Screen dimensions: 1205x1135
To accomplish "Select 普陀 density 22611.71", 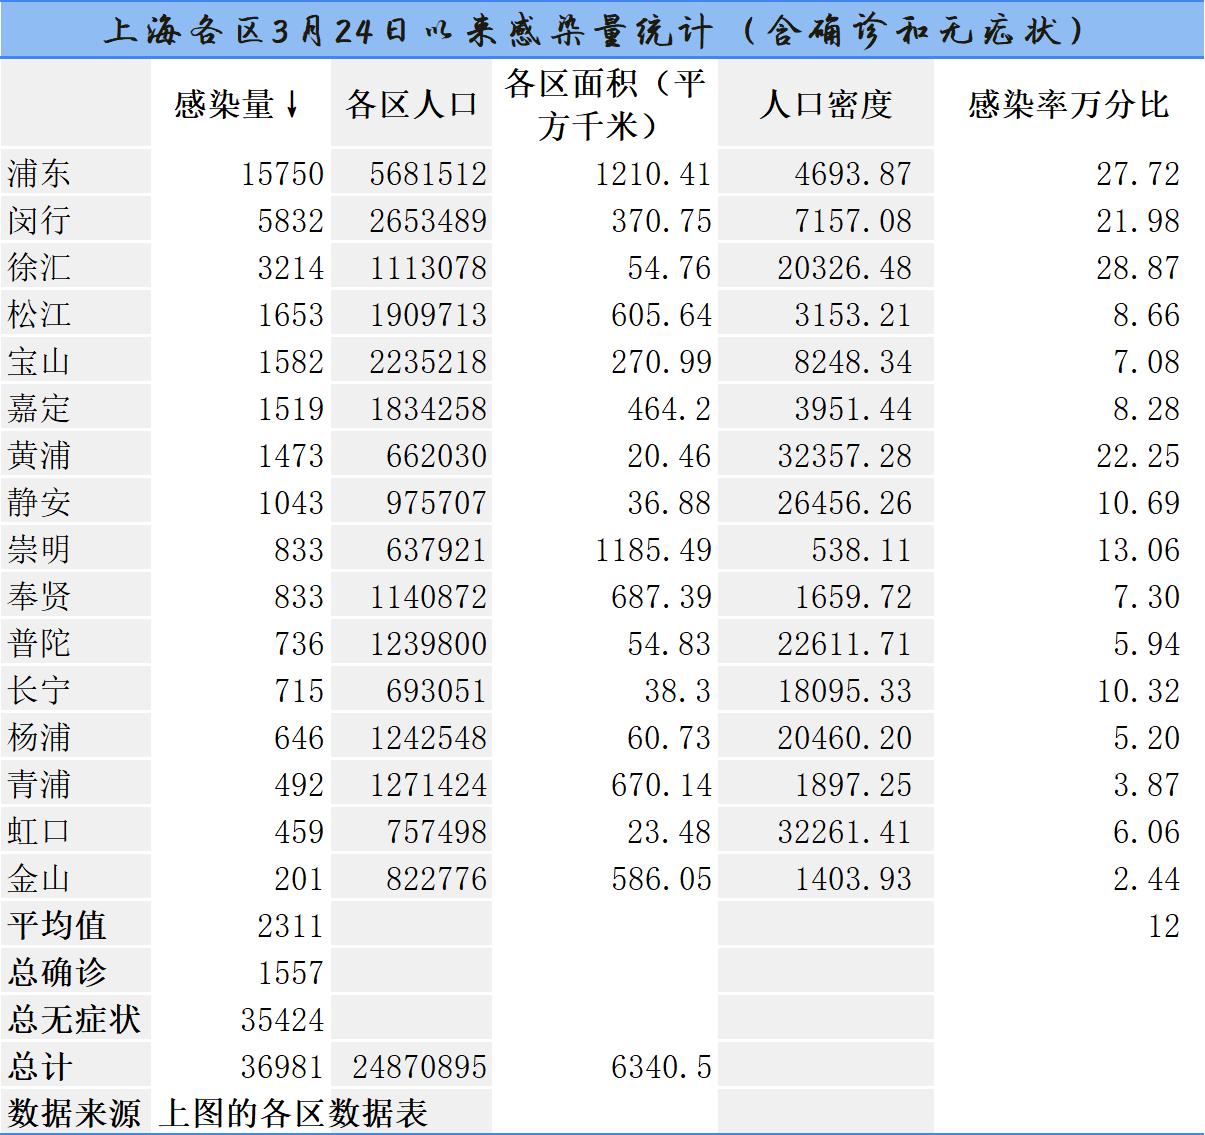I will [x=845, y=644].
